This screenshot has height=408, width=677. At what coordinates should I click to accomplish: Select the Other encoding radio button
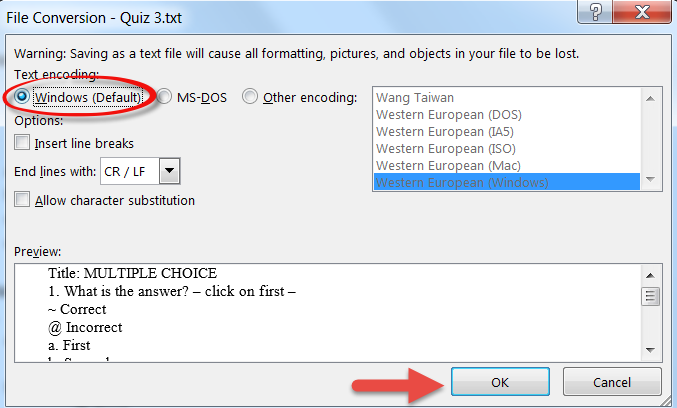coord(250,96)
